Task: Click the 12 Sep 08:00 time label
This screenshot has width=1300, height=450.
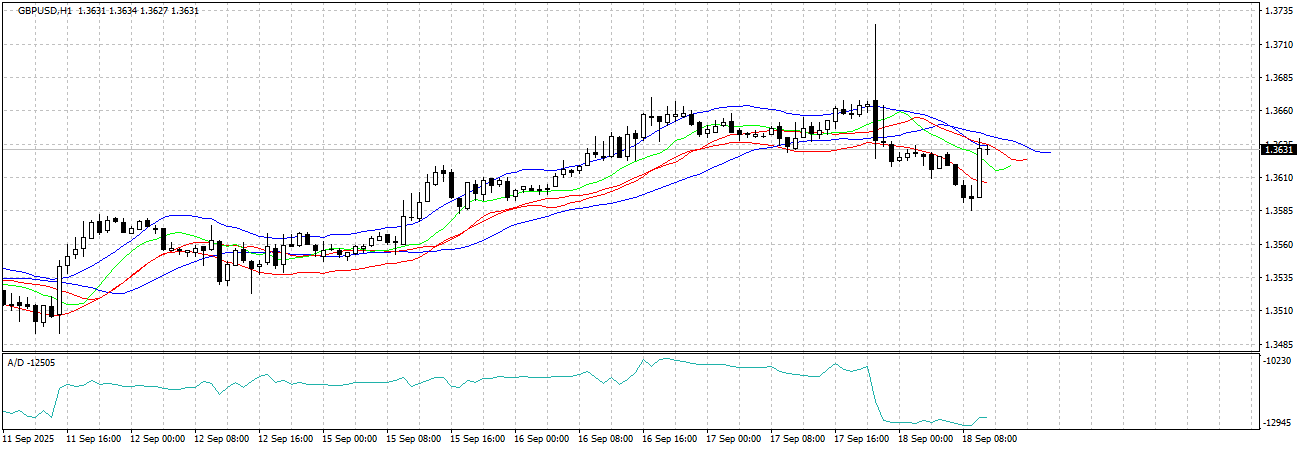Action: pyautogui.click(x=222, y=439)
